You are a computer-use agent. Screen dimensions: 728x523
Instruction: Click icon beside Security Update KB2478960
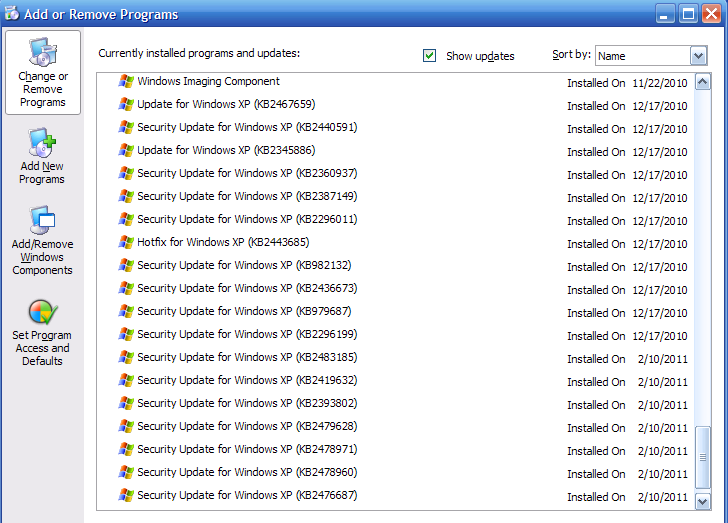(x=126, y=472)
